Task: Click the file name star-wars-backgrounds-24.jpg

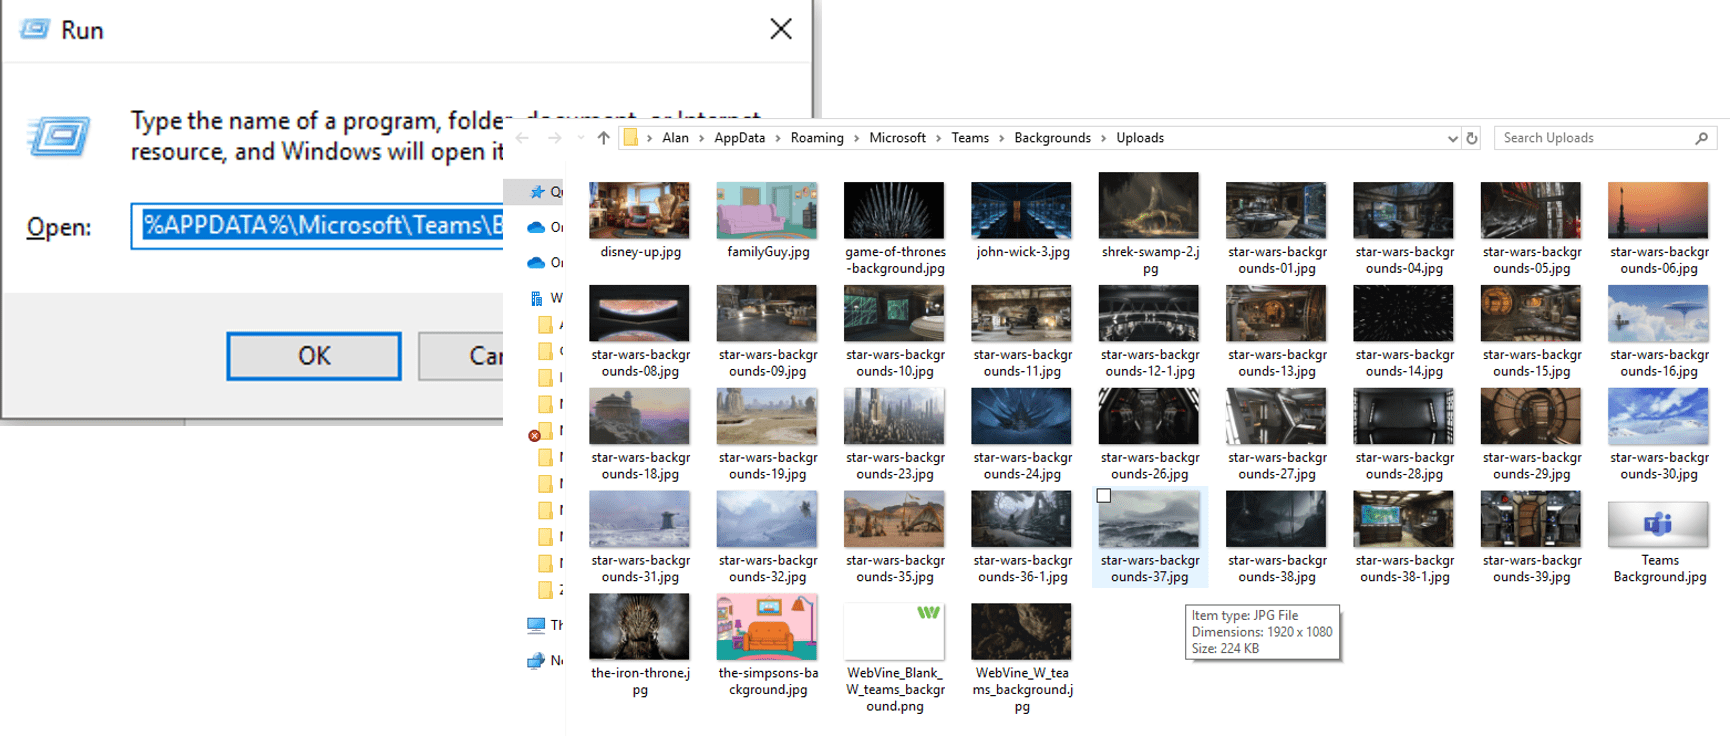Action: [1022, 466]
